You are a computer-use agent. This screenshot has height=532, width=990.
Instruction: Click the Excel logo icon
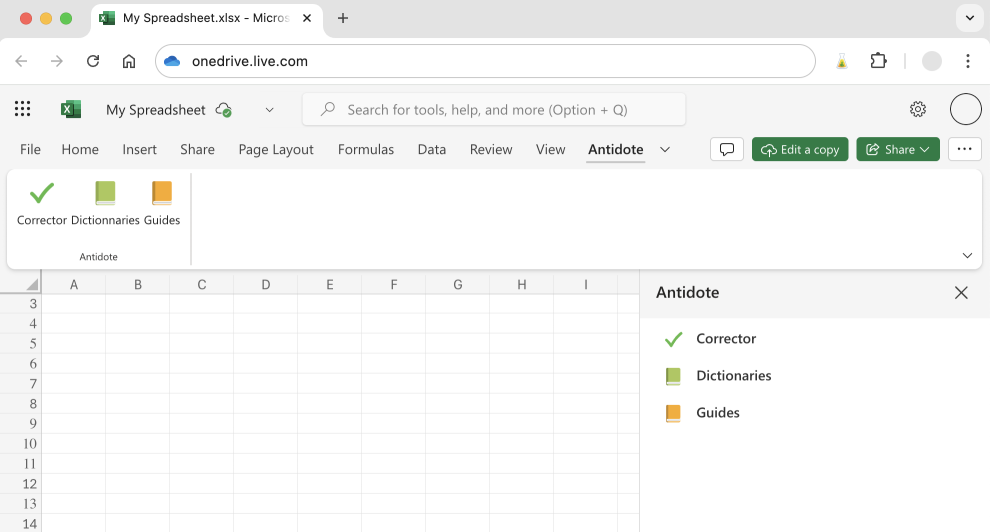71,110
